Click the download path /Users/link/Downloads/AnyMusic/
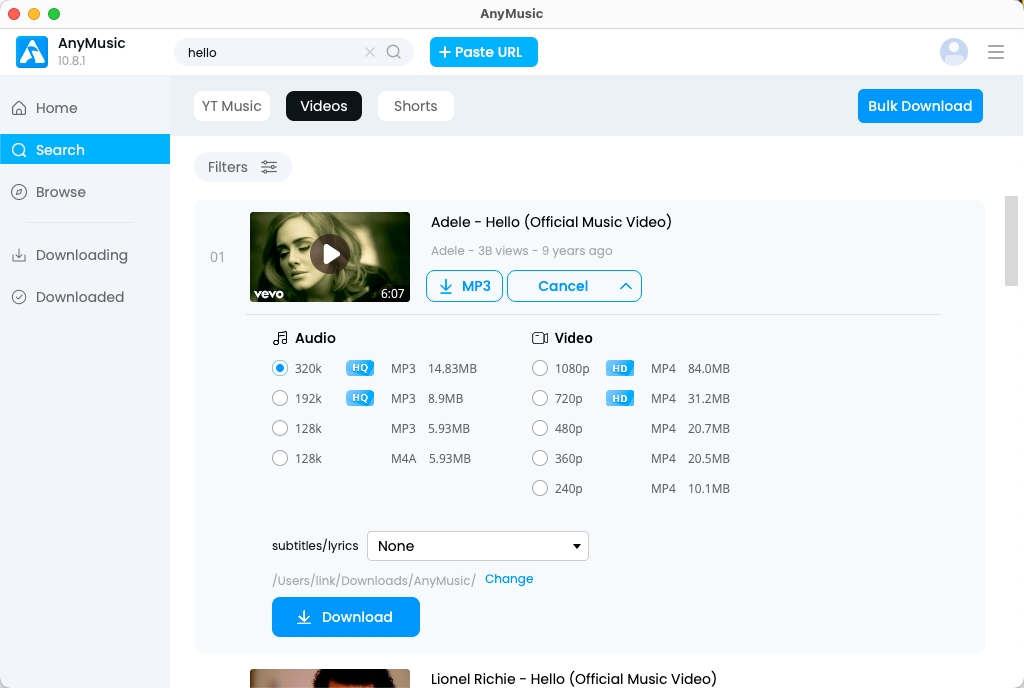 tap(374, 580)
